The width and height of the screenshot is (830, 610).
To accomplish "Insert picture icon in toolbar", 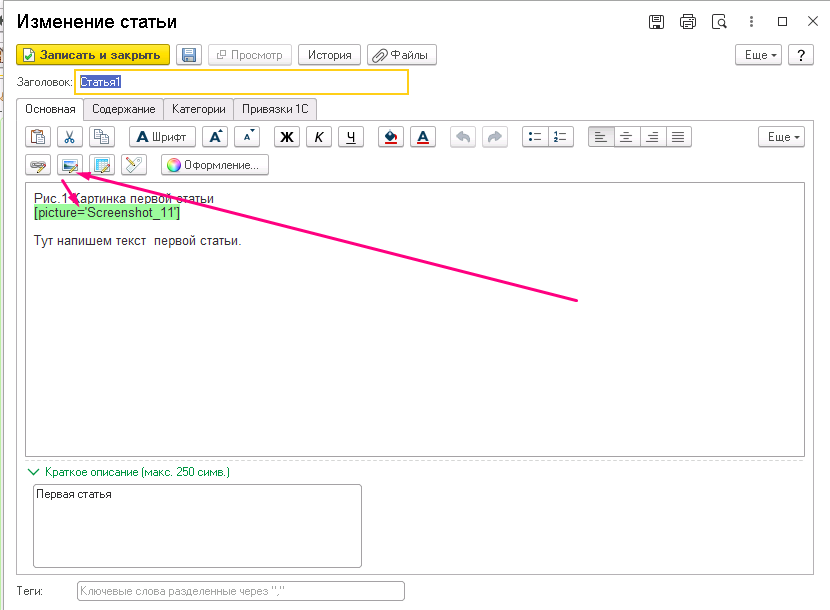I will pos(69,165).
